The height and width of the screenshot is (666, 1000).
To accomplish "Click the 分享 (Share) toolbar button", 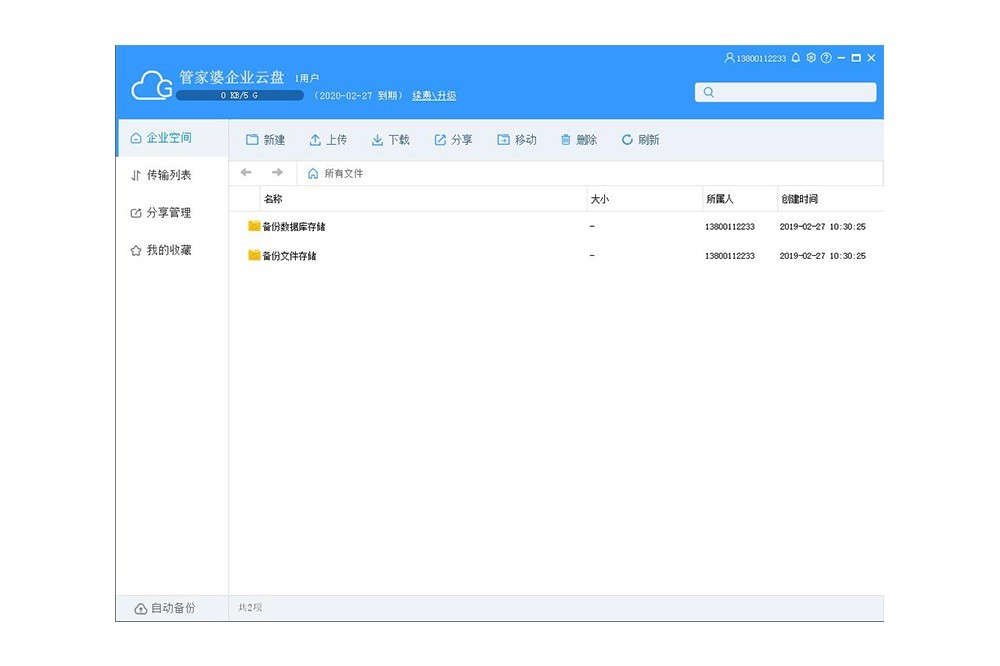I will [x=453, y=140].
